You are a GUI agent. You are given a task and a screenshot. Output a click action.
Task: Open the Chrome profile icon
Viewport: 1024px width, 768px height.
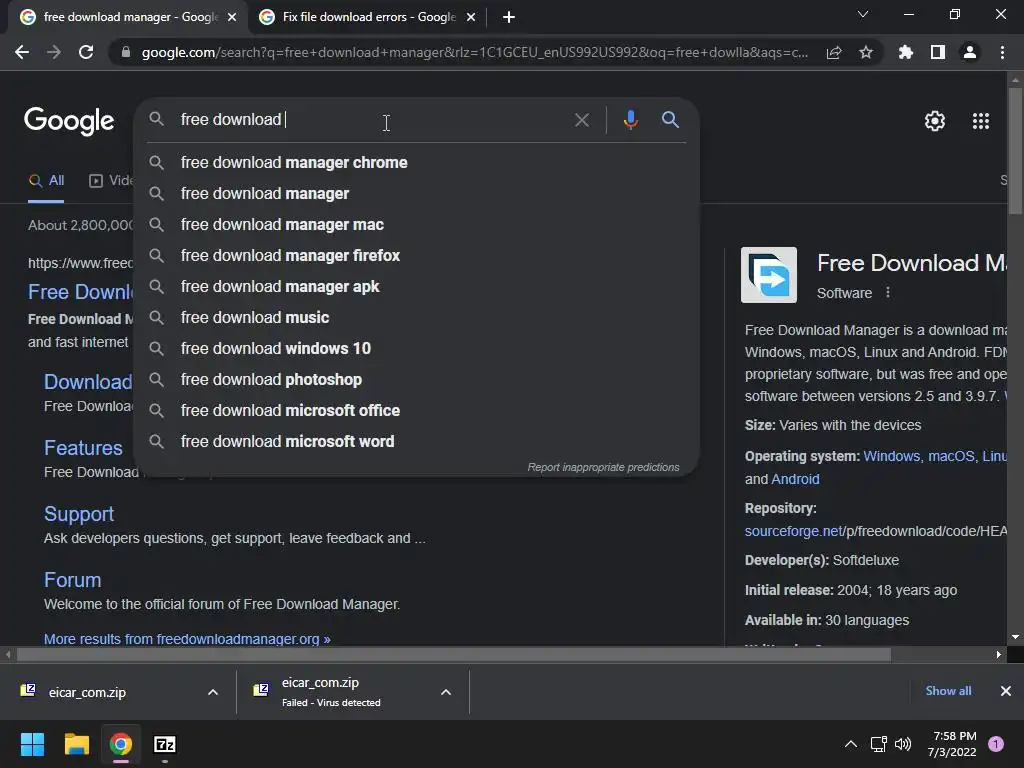pos(970,52)
